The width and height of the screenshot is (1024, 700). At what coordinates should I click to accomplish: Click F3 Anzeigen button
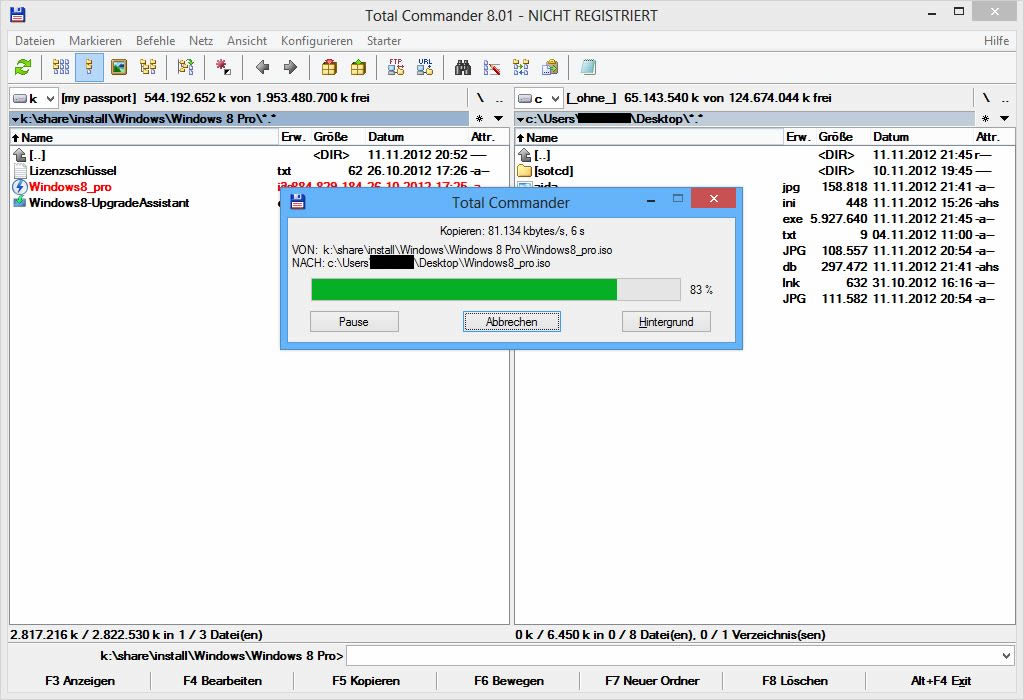80,681
